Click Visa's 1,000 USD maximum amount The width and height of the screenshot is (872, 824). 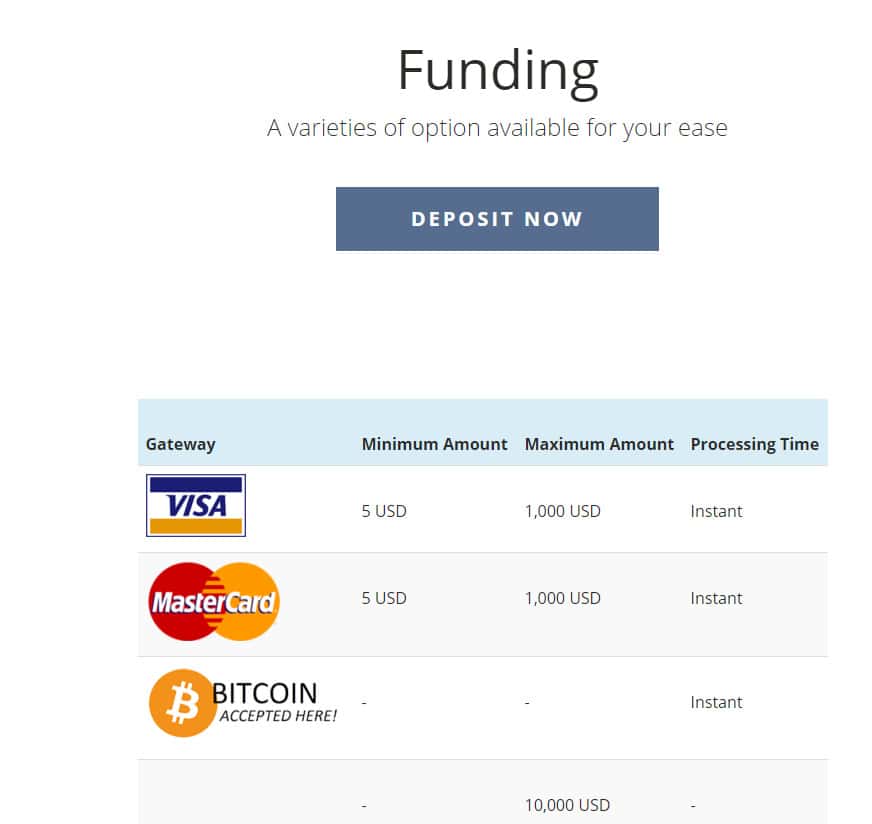click(x=562, y=511)
